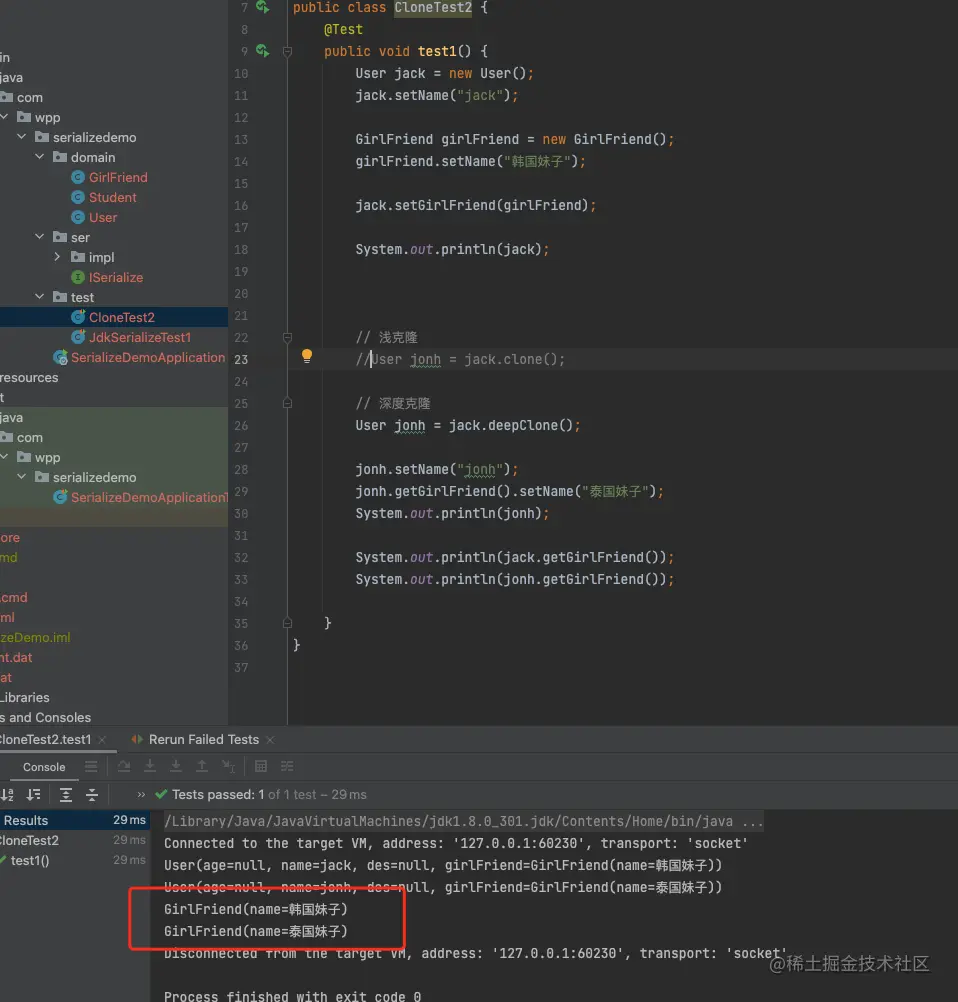
Task: Click the Tests passed status text
Action: (x=218, y=794)
